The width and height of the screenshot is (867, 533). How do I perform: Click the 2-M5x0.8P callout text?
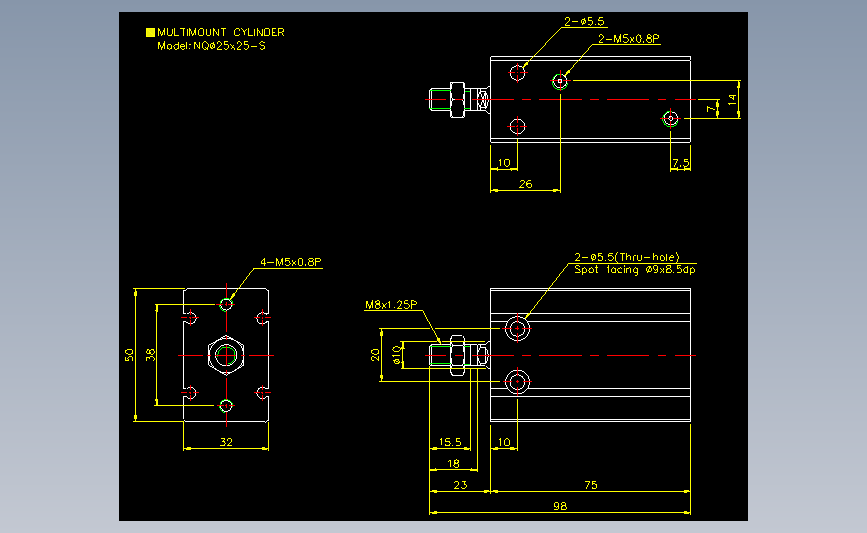[x=629, y=39]
